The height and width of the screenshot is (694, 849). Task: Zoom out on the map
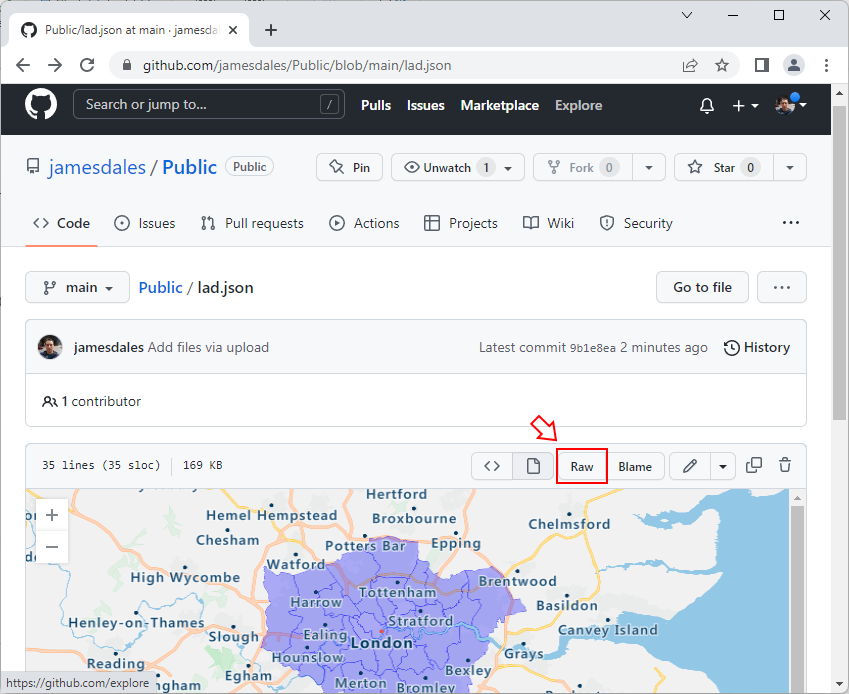[52, 547]
